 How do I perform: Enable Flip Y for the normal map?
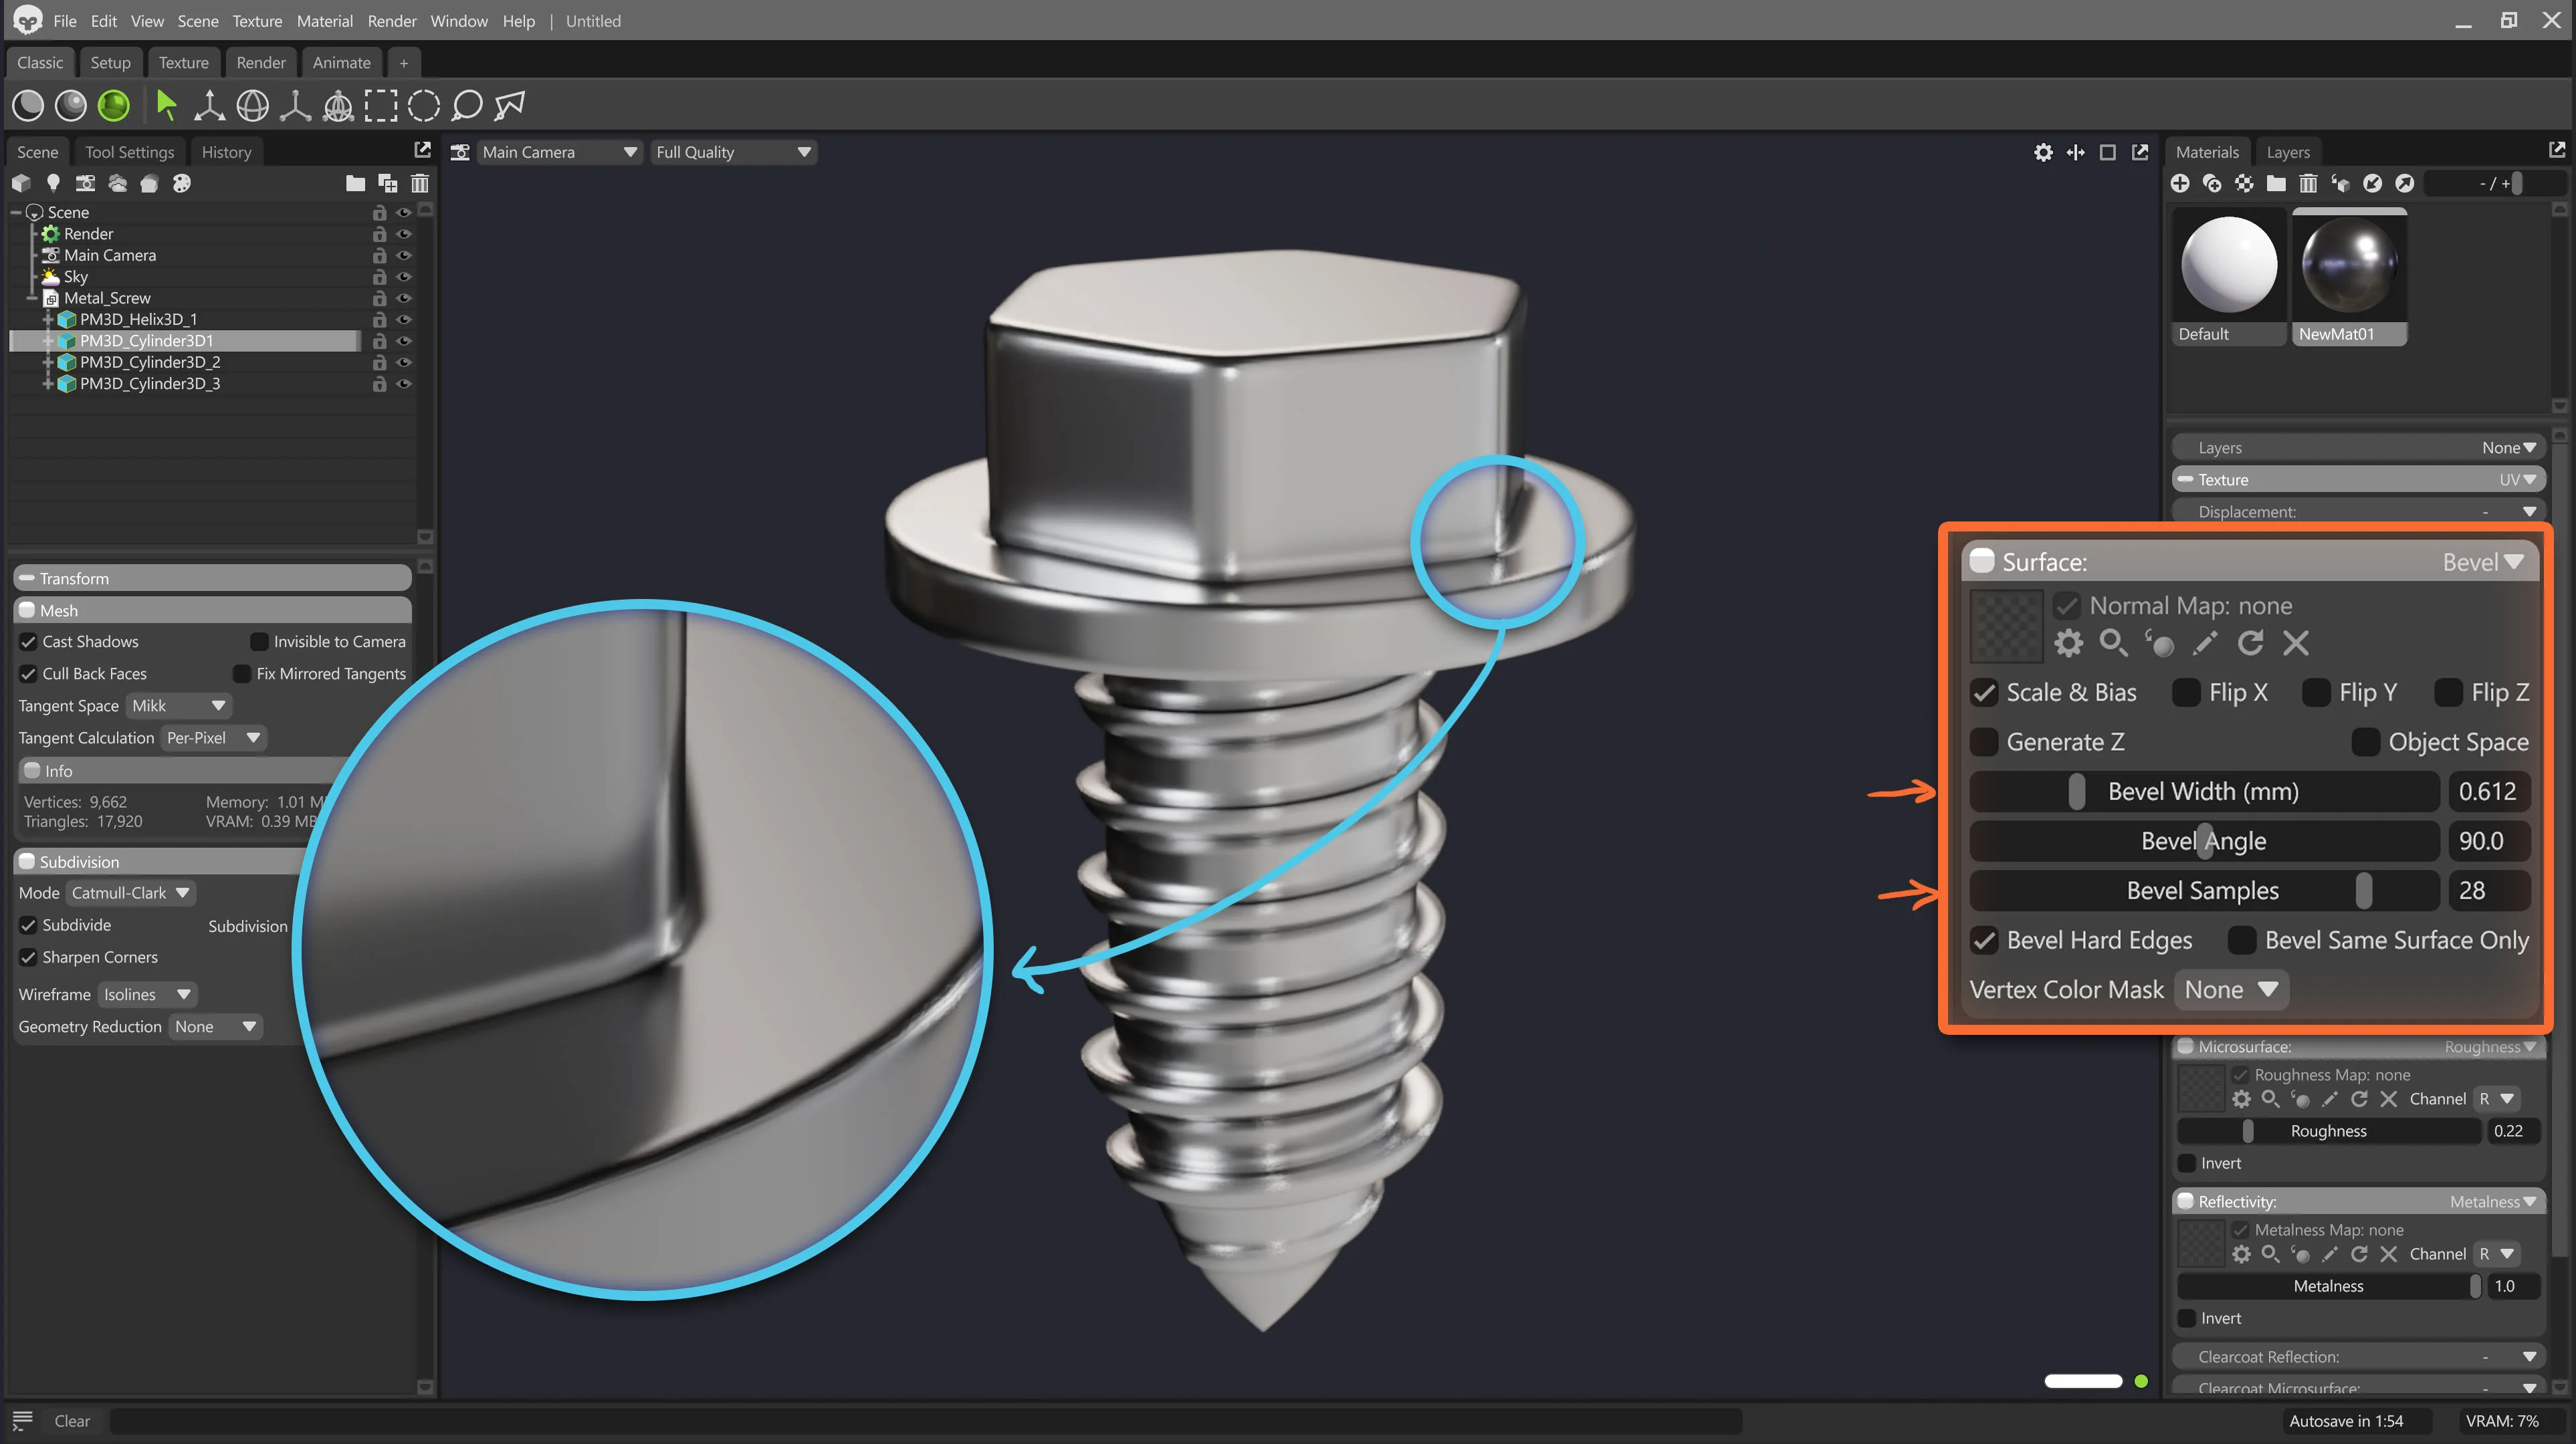(2316, 692)
